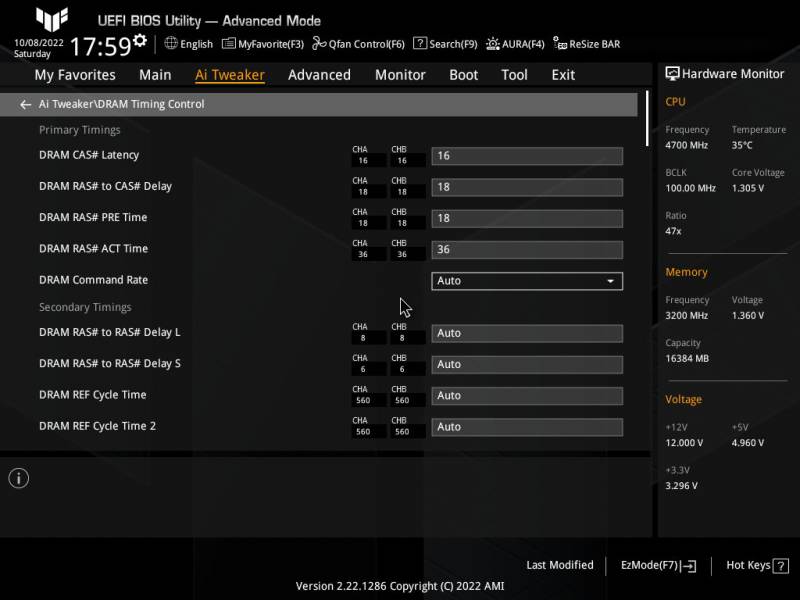Click the Secondary Timings section header
Screen dimensions: 800x600
(85, 307)
